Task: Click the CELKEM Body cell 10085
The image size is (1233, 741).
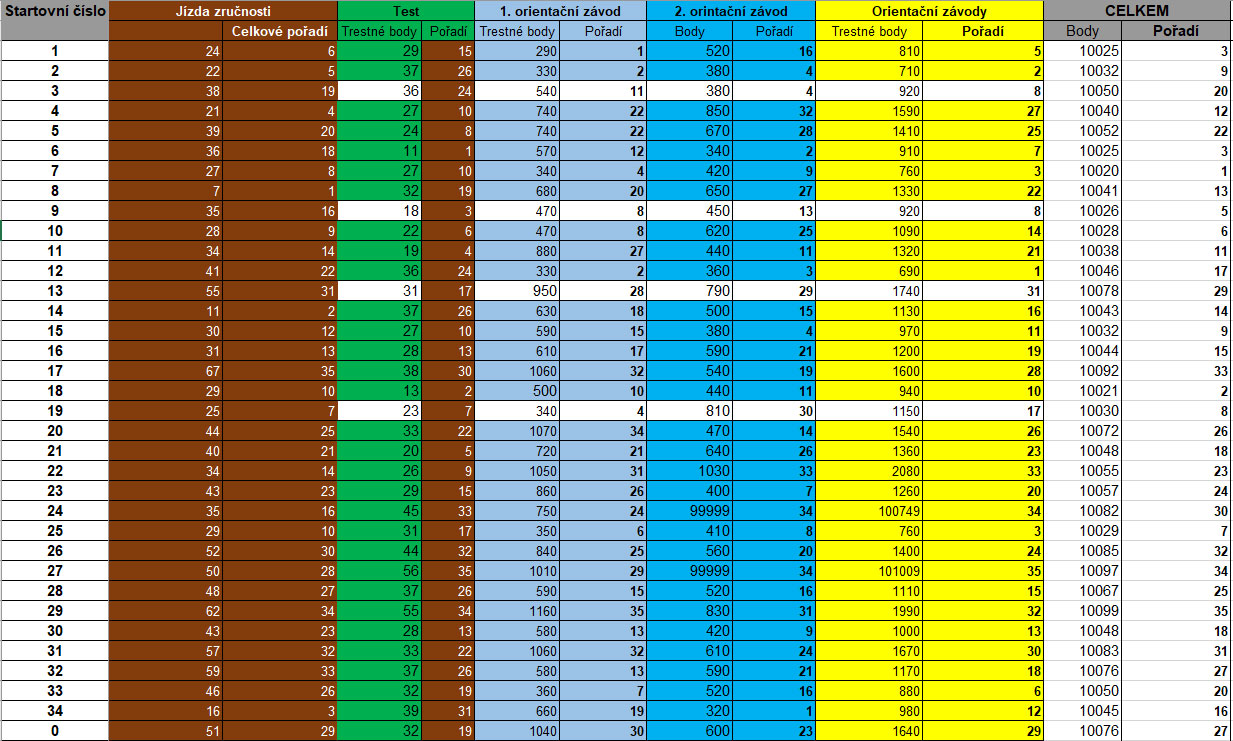Action: pos(1083,549)
